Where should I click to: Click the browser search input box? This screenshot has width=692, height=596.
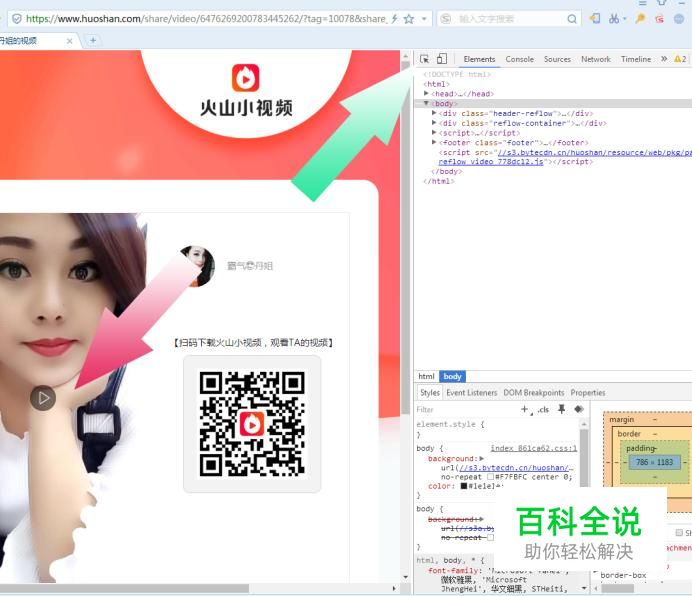point(512,19)
